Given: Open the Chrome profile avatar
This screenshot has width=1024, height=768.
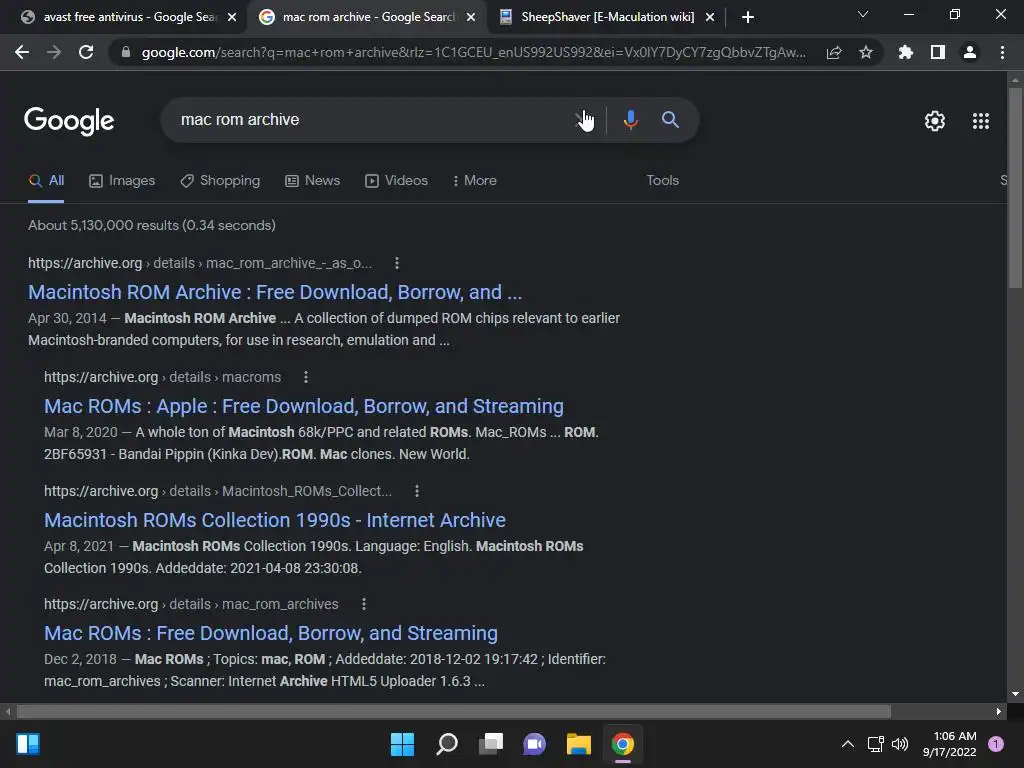Looking at the screenshot, I should [x=970, y=52].
